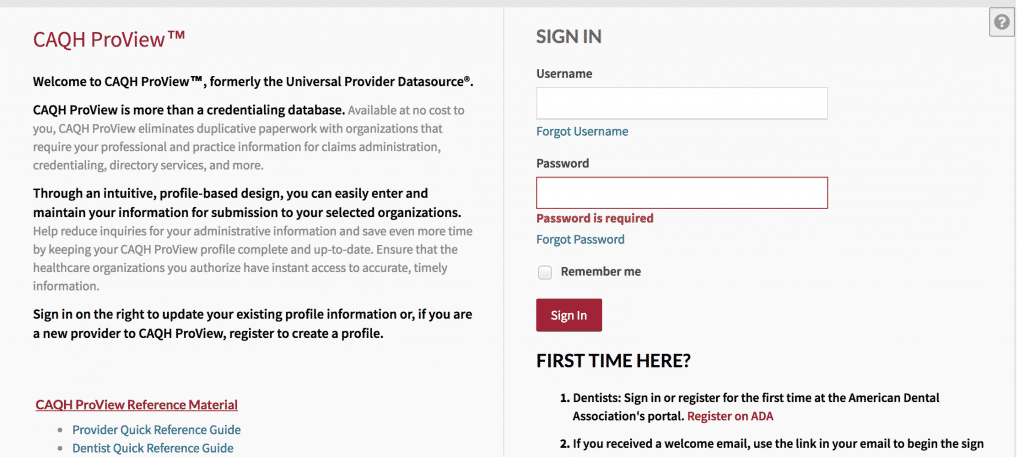Click the Username field label
The image size is (1024, 457).
564,74
